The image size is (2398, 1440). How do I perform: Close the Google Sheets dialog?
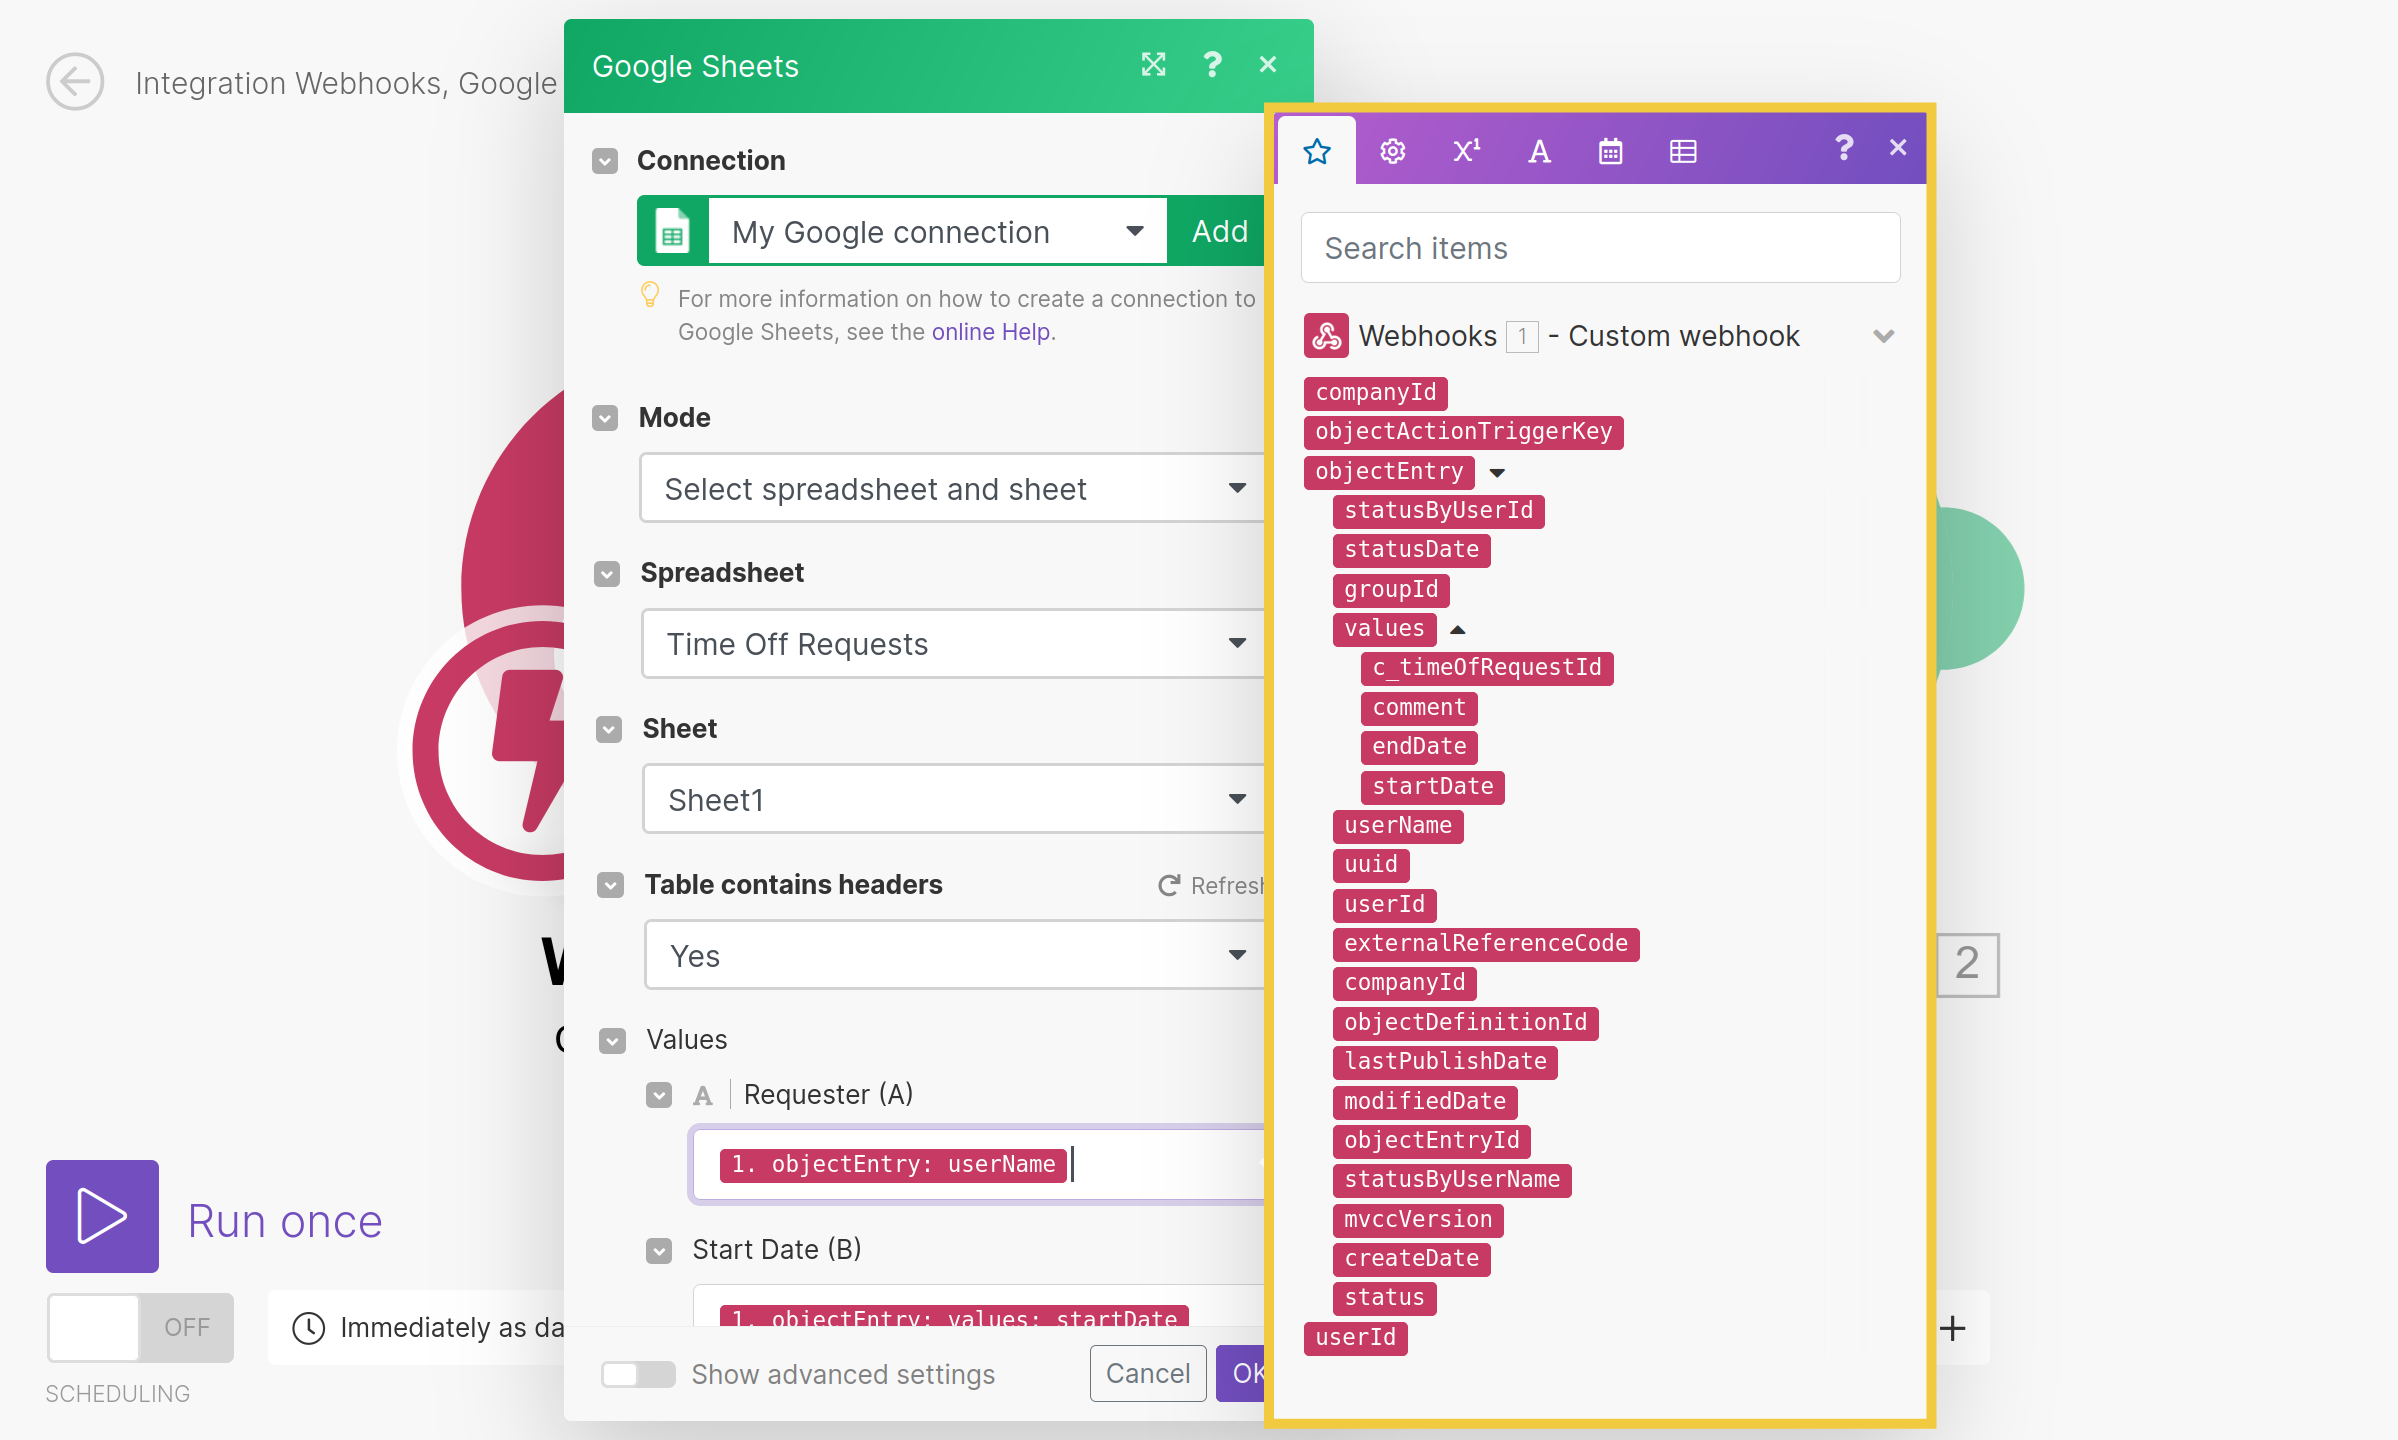pyautogui.click(x=1268, y=65)
